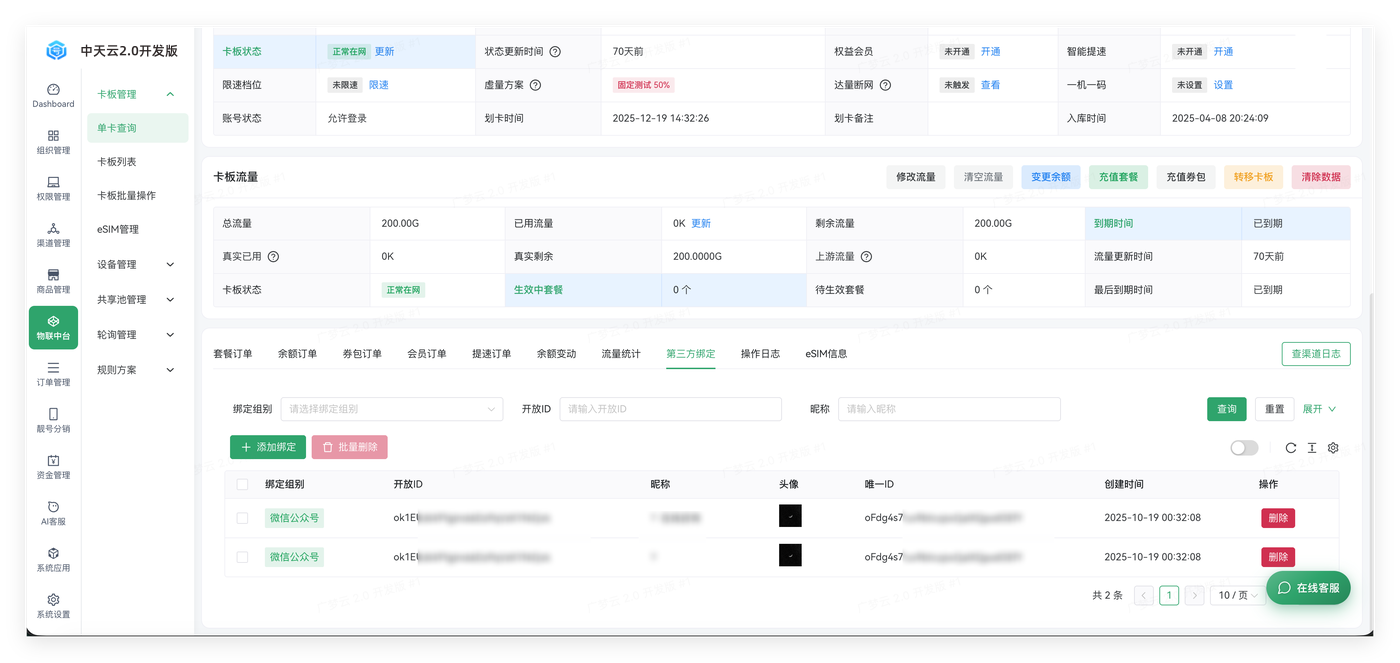Viewport: 1400px width, 663px height.
Task: Click the 变更余额 button
Action: point(1050,177)
